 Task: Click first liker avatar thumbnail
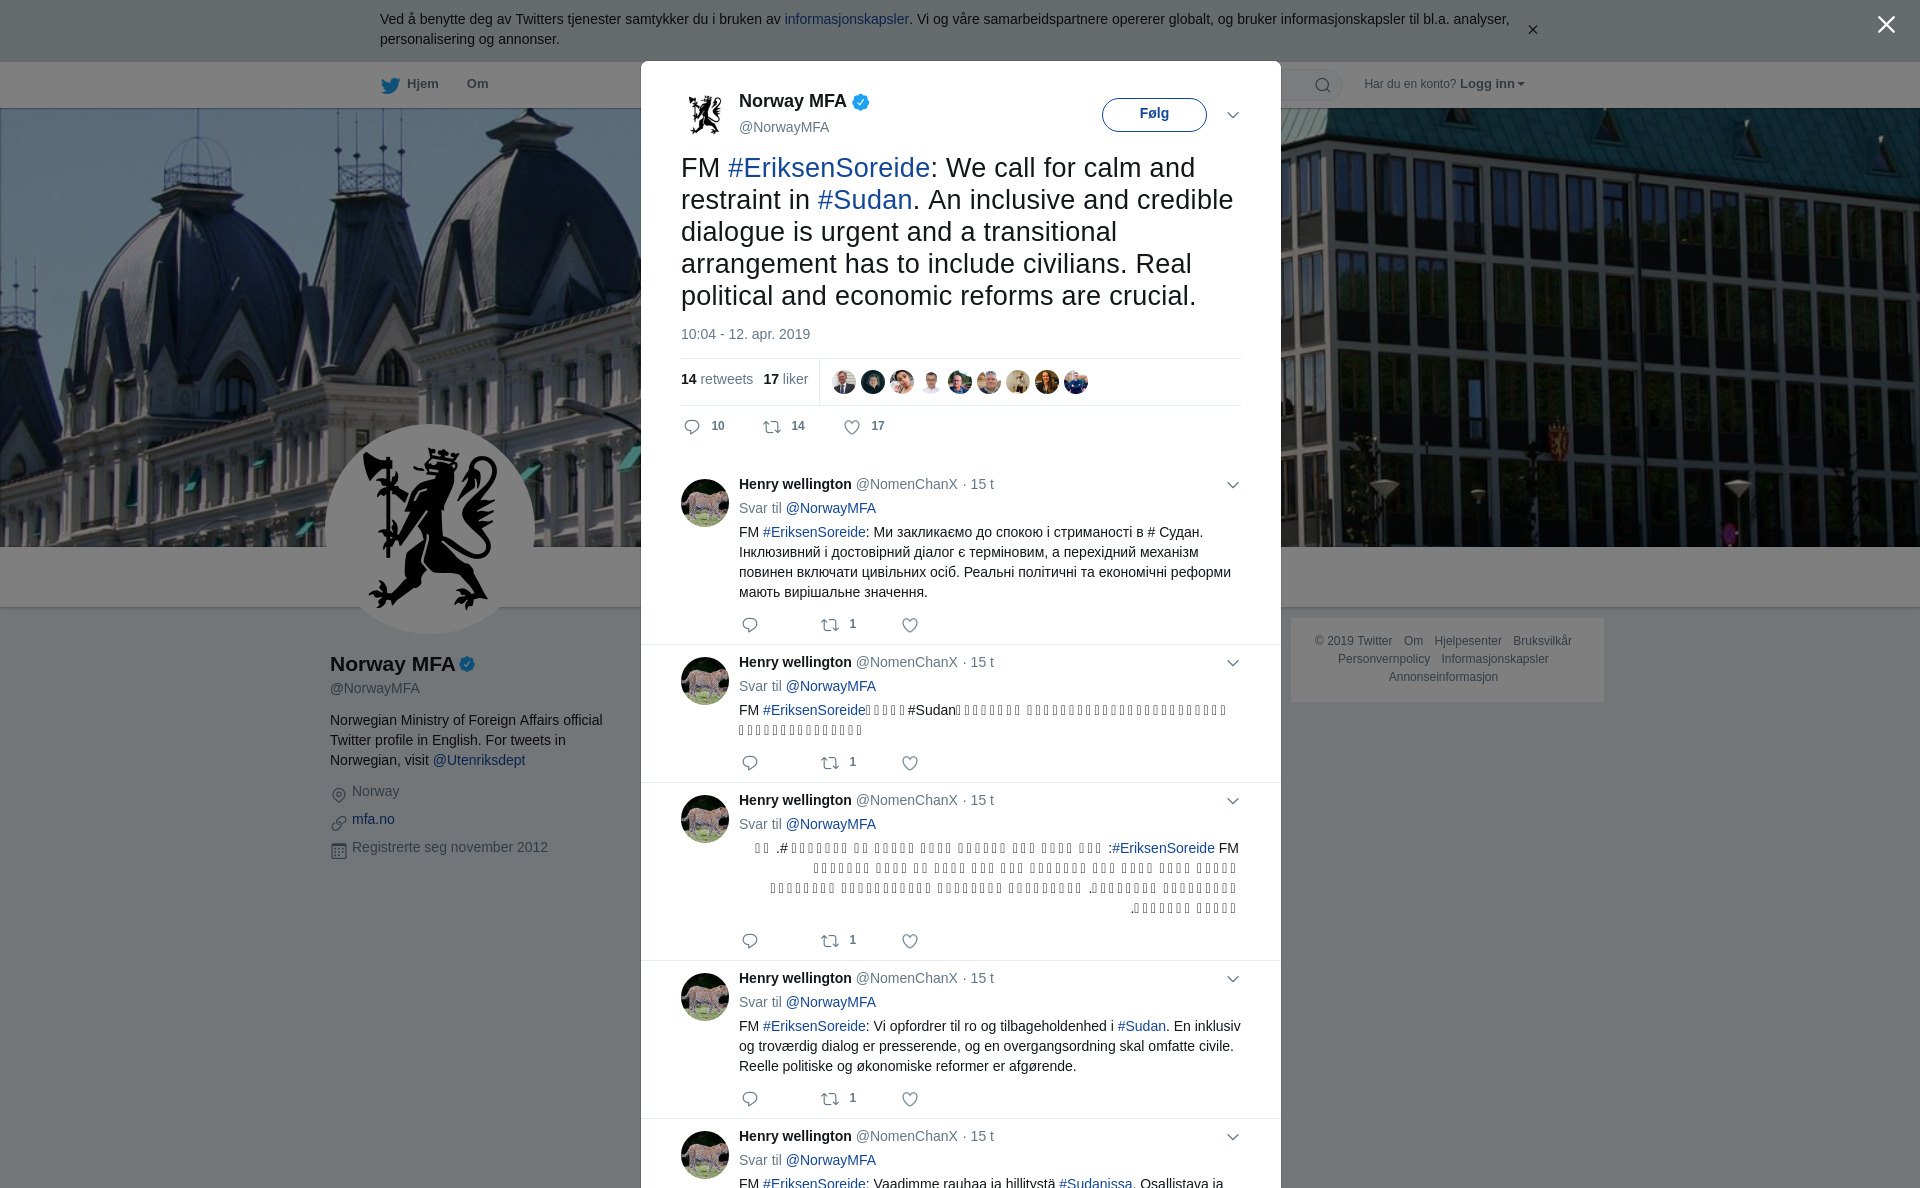pyautogui.click(x=844, y=382)
